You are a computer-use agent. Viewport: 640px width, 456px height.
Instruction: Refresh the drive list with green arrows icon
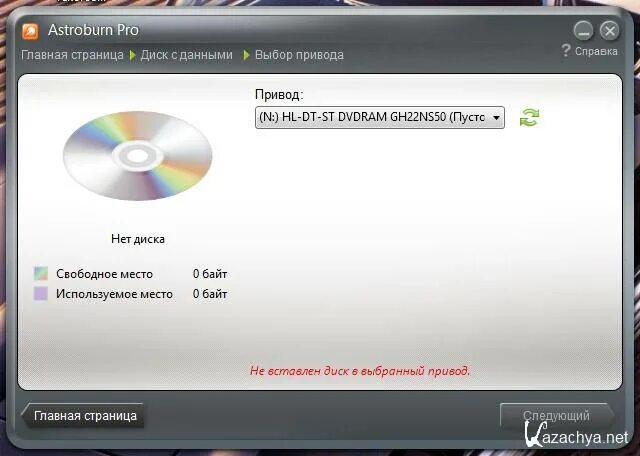pos(529,118)
